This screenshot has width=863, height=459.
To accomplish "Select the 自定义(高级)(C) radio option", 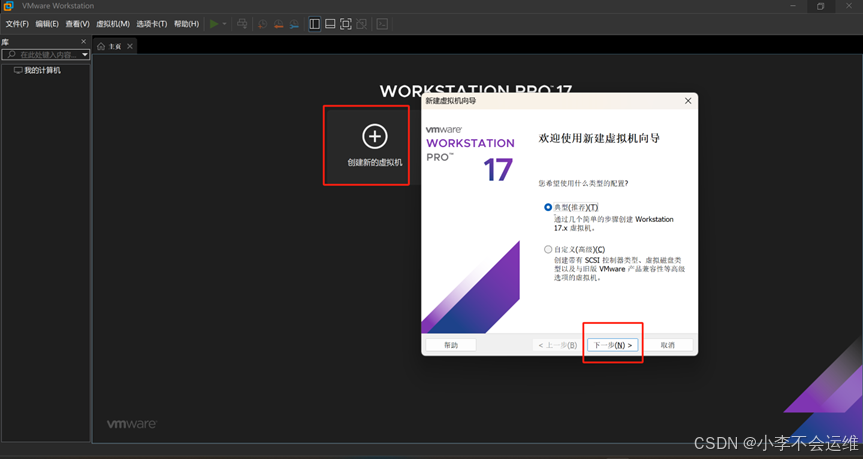I will pyautogui.click(x=548, y=249).
